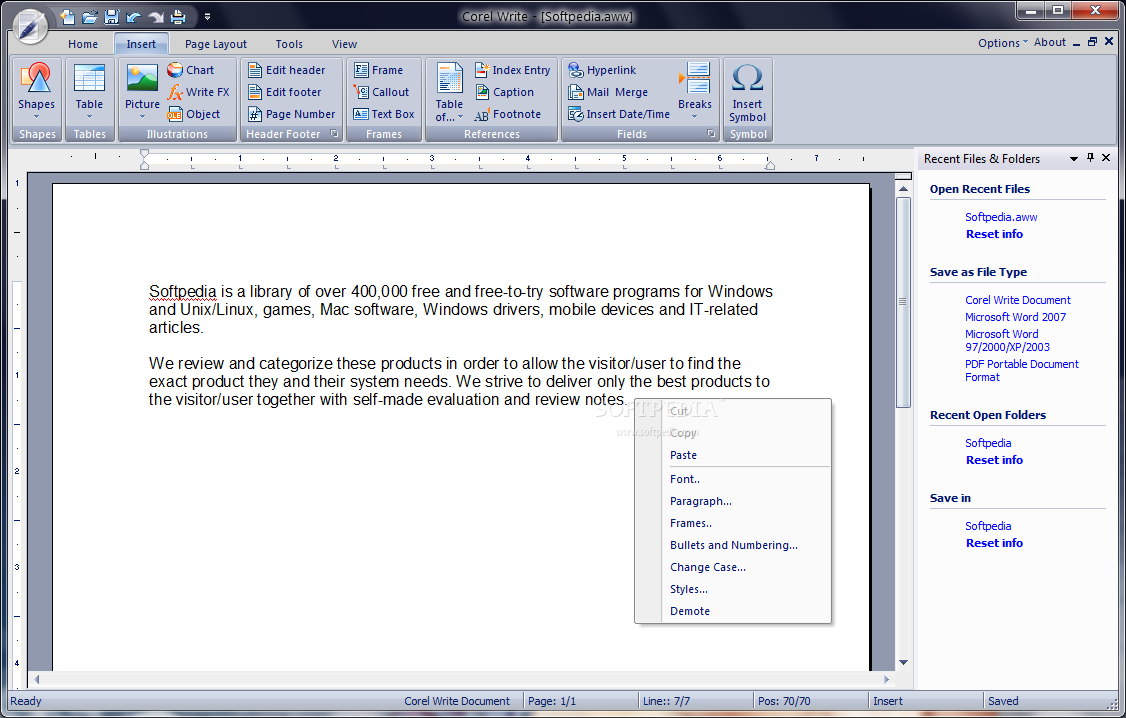This screenshot has height=718, width=1126.
Task: Close the Recent Files & Folders panel
Action: click(x=1106, y=158)
